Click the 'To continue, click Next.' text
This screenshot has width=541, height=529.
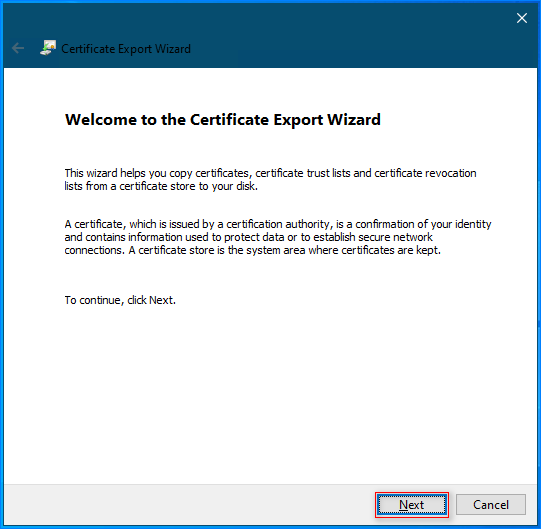[x=120, y=300]
